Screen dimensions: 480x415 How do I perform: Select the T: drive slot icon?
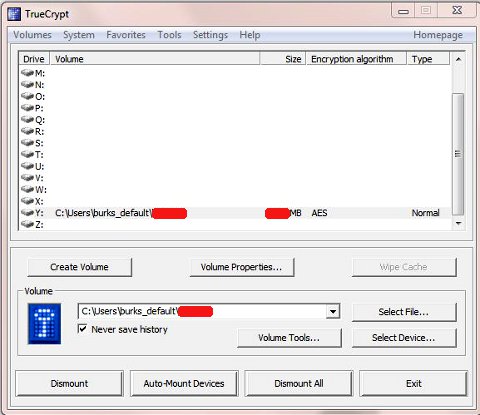click(27, 154)
